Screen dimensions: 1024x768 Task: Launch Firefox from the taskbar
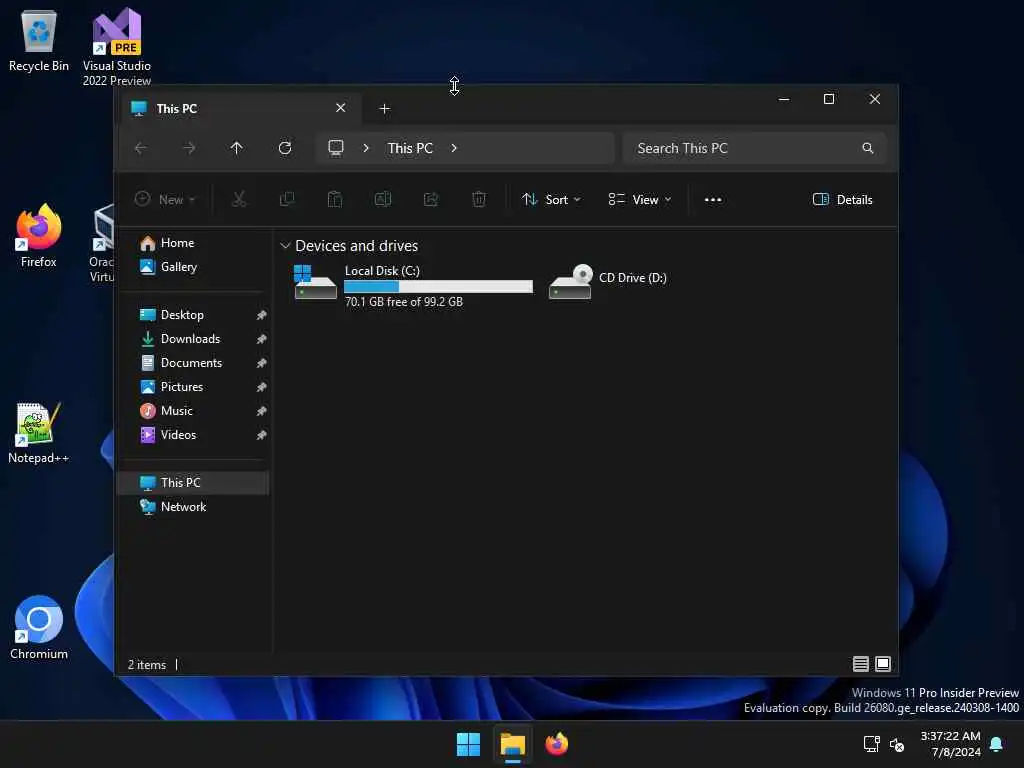coord(556,744)
